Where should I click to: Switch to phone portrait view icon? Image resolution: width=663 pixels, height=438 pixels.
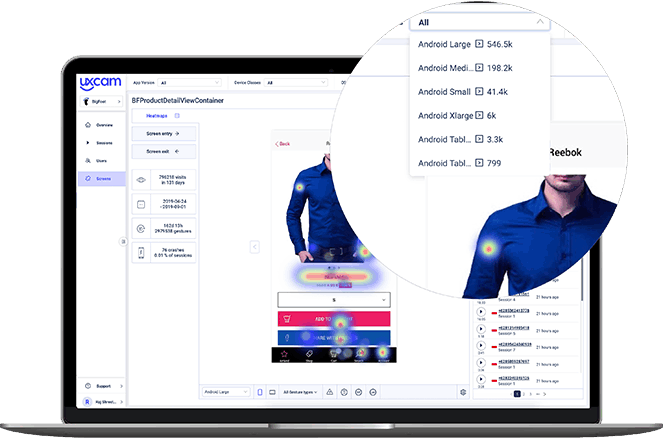[259, 392]
